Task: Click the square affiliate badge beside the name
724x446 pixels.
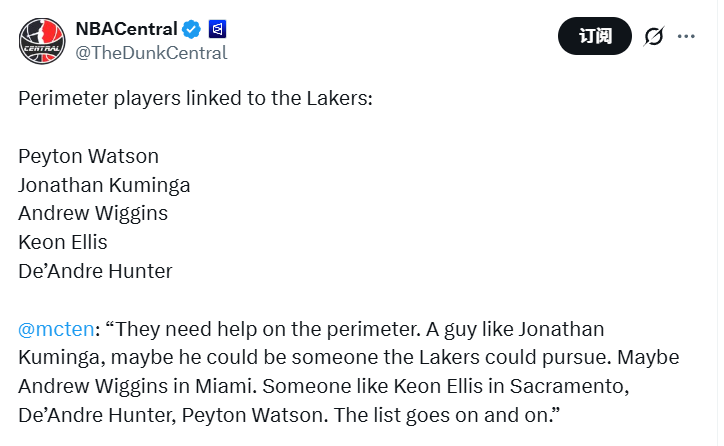Action: (x=218, y=29)
